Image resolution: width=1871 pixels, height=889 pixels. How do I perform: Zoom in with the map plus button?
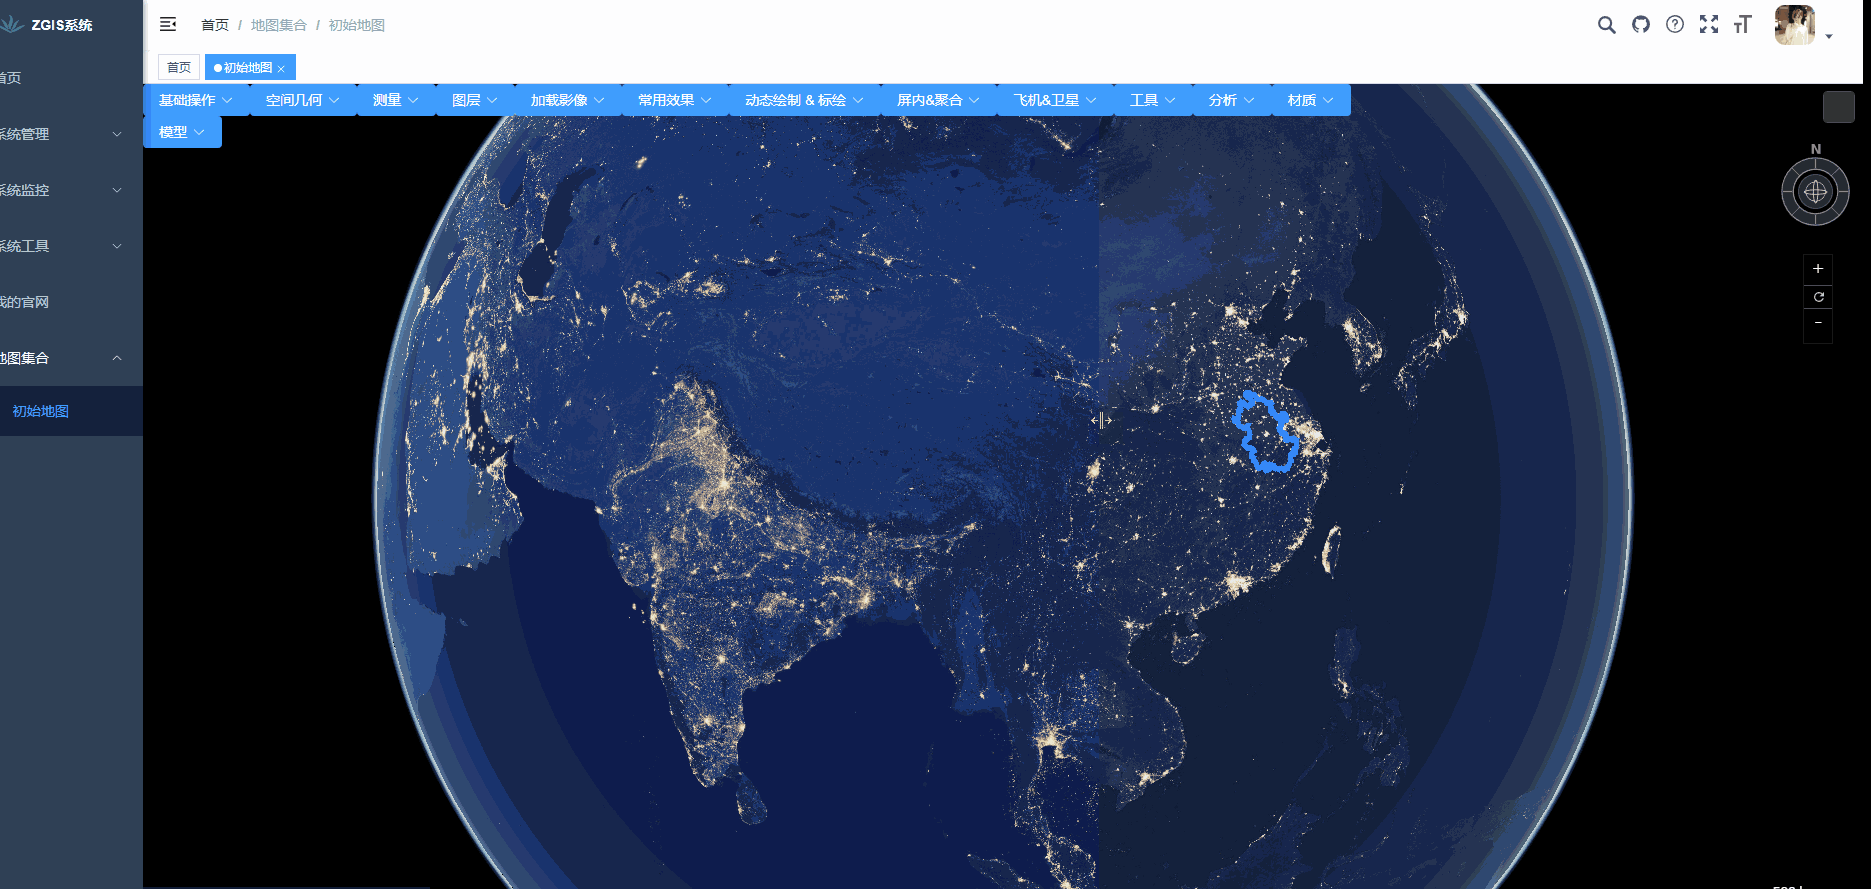point(1818,268)
